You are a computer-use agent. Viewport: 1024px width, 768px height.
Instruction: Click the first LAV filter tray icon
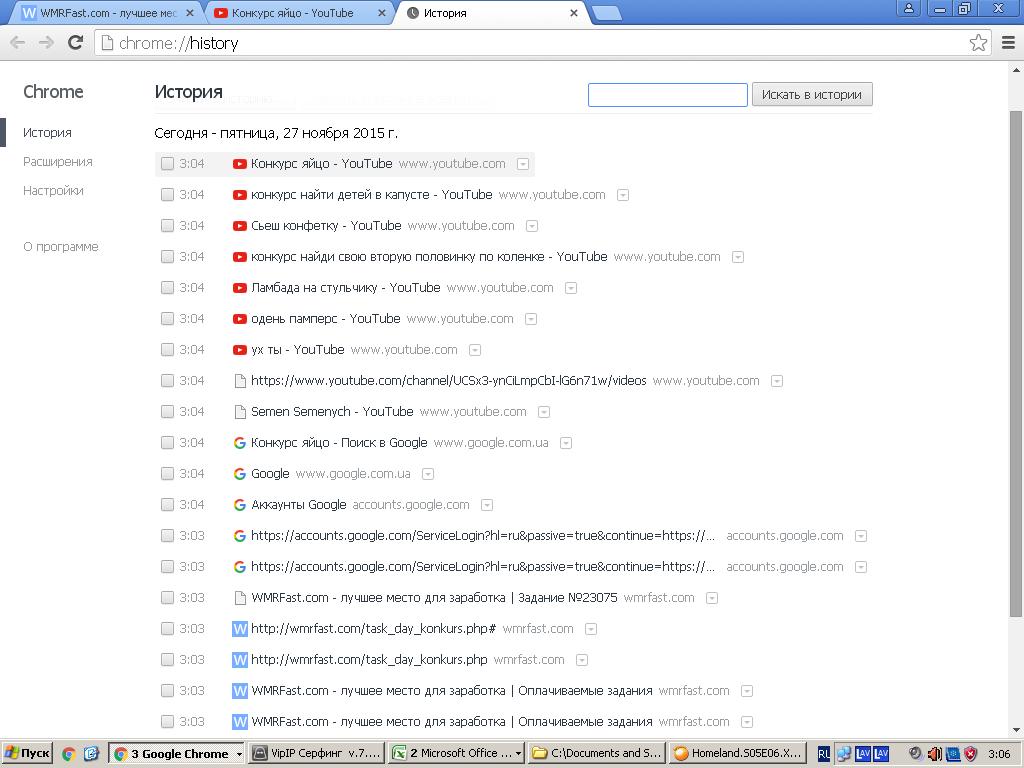[x=863, y=754]
